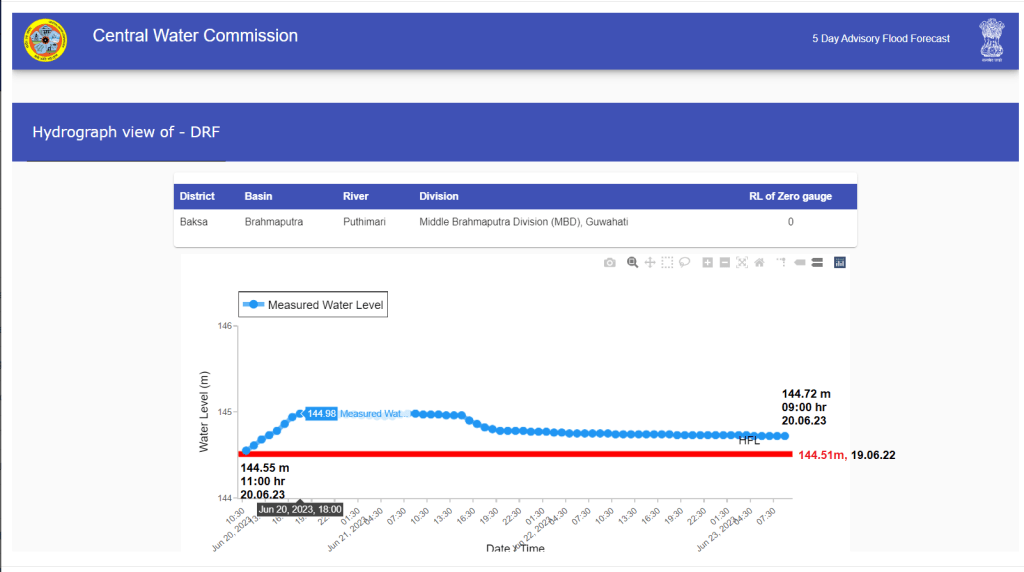Open 5 Day Advisory Flood Forecast
The width and height of the screenshot is (1024, 572).
pyautogui.click(x=881, y=39)
